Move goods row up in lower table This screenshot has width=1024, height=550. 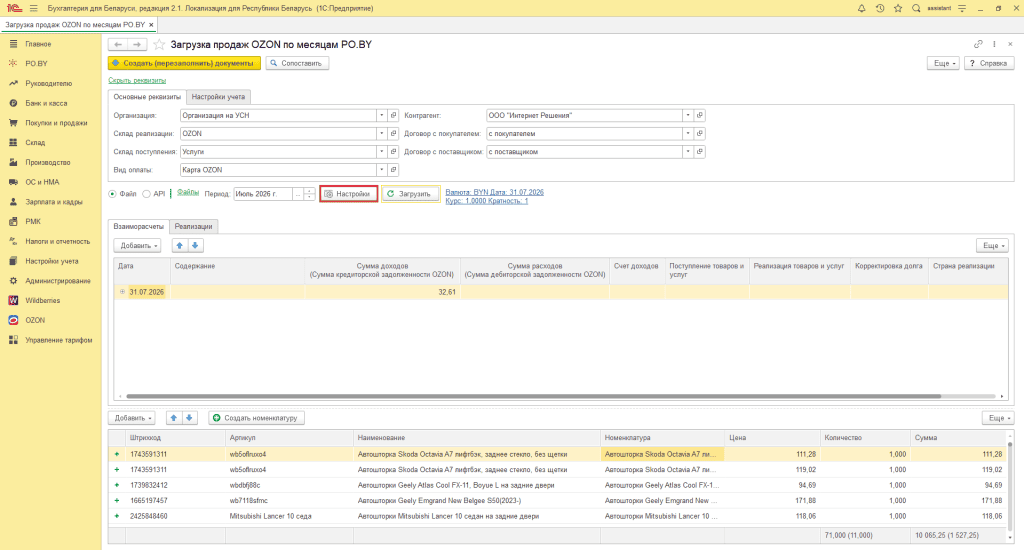point(174,418)
